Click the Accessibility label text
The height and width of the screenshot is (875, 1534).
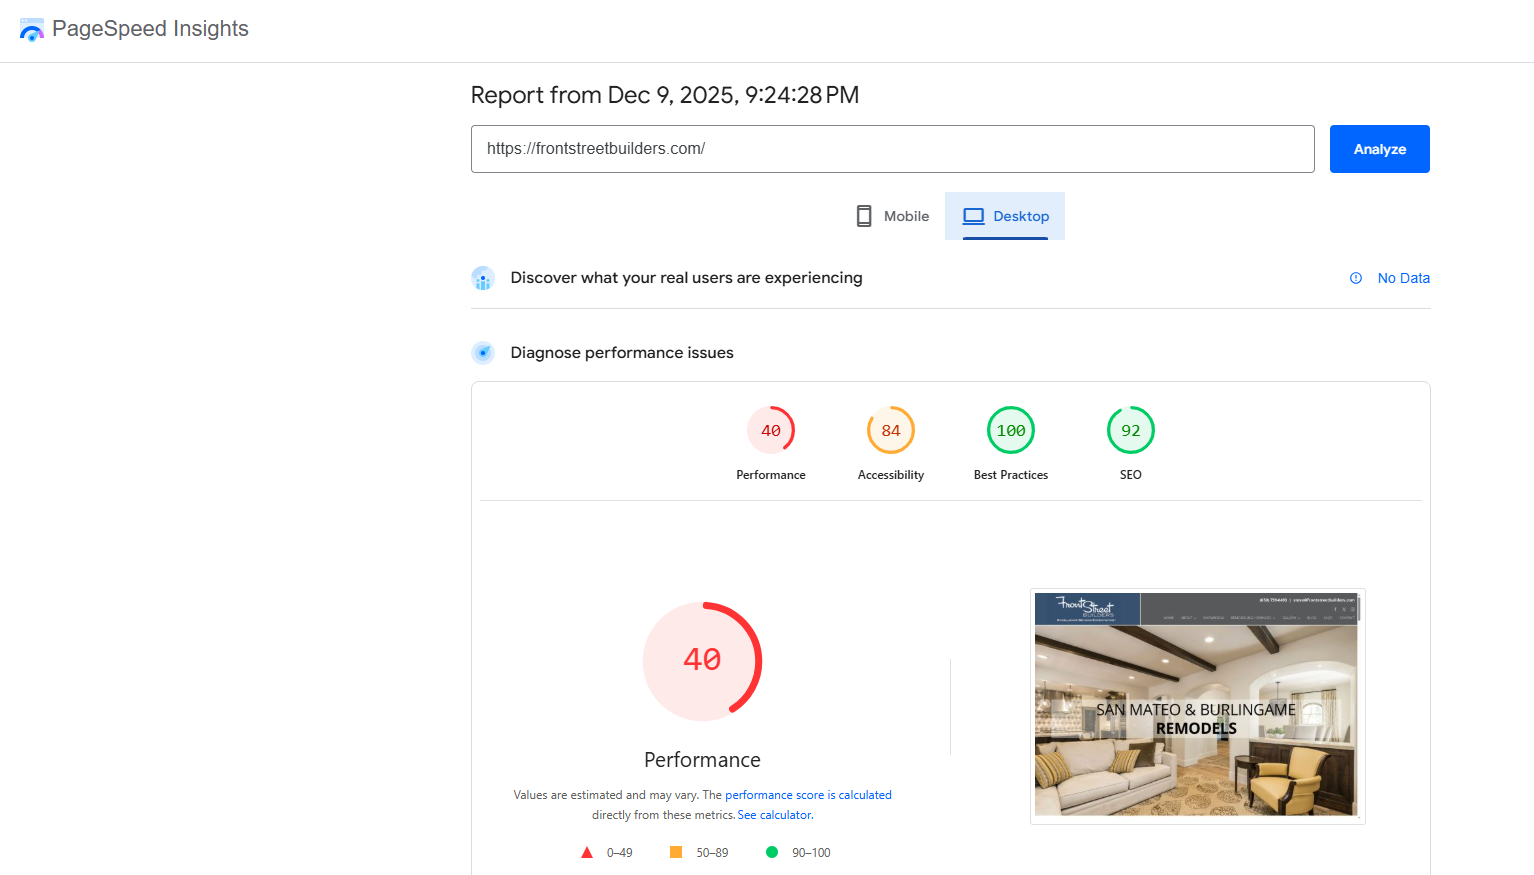click(891, 475)
